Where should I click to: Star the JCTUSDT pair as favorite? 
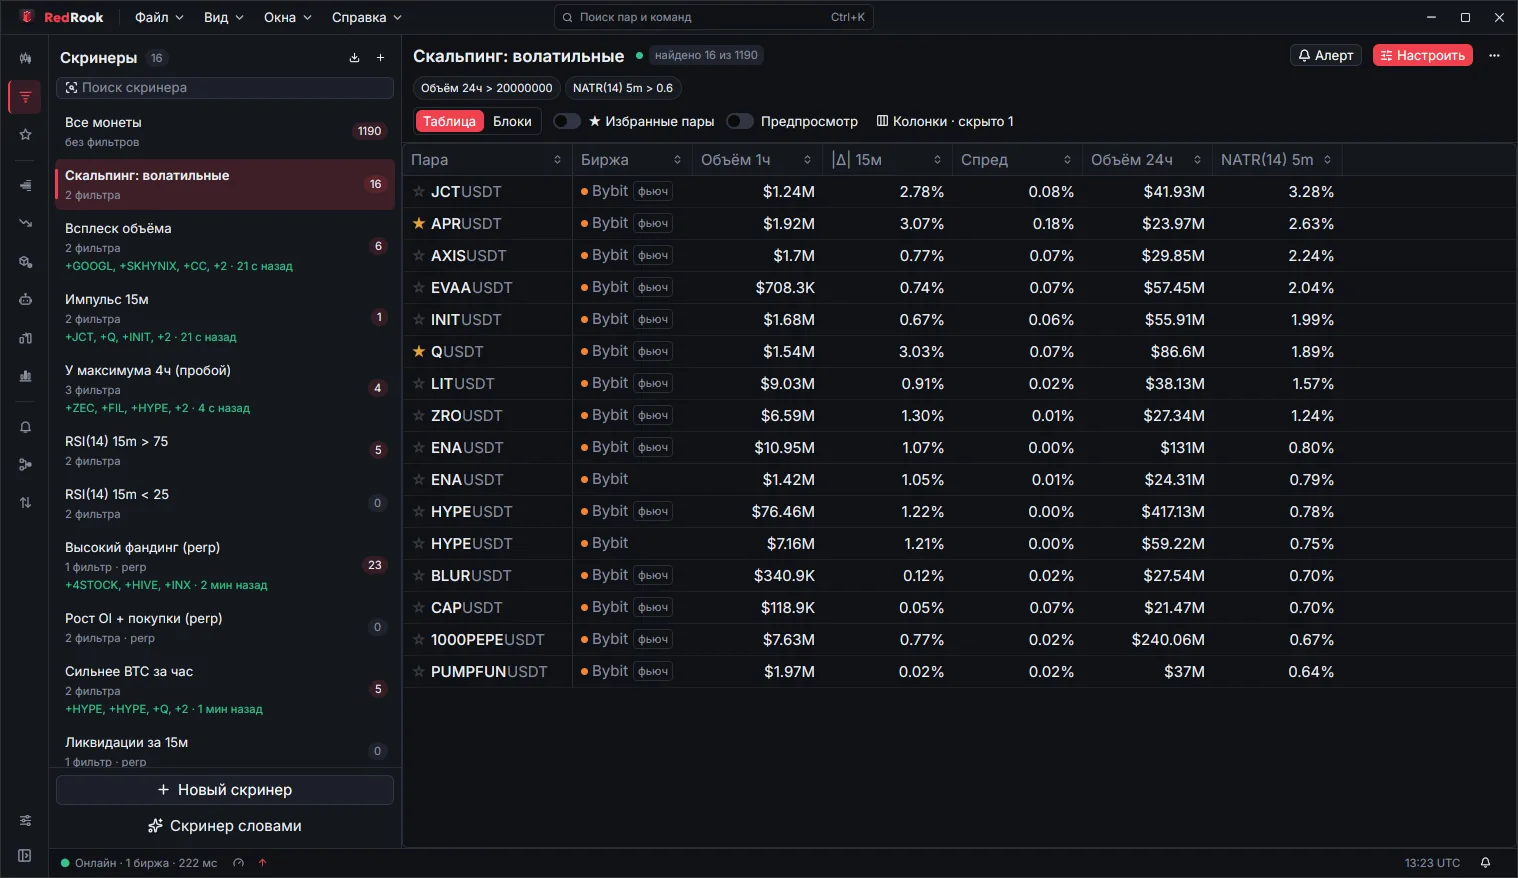(x=419, y=192)
